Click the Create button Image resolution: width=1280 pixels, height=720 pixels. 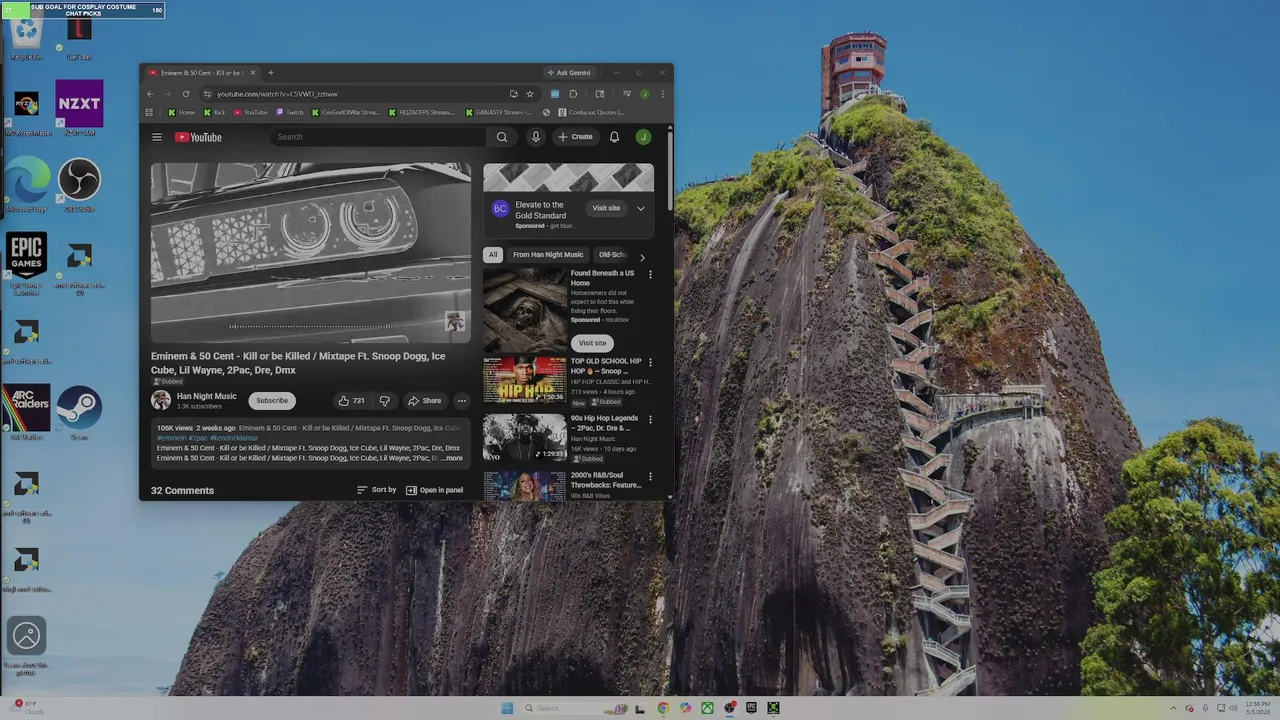coord(576,137)
